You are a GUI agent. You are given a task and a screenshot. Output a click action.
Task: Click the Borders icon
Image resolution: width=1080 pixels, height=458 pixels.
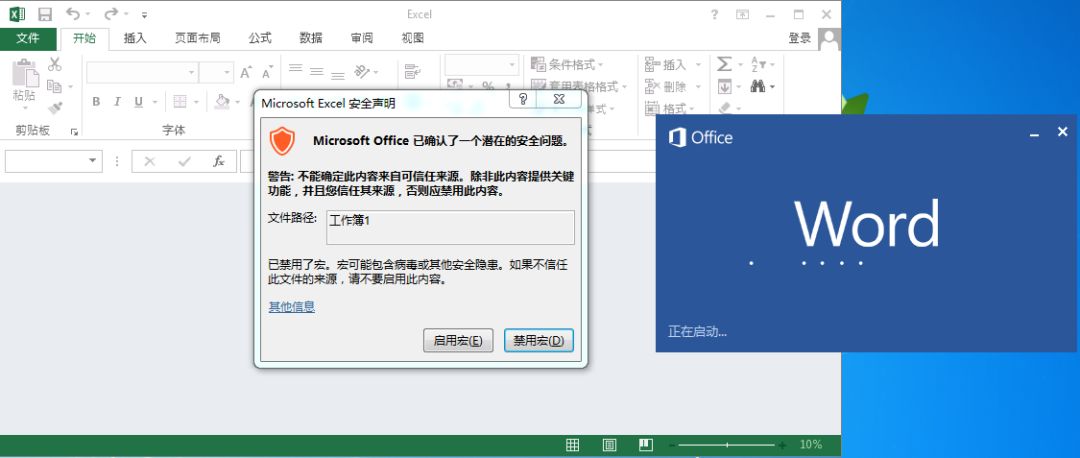(180, 102)
